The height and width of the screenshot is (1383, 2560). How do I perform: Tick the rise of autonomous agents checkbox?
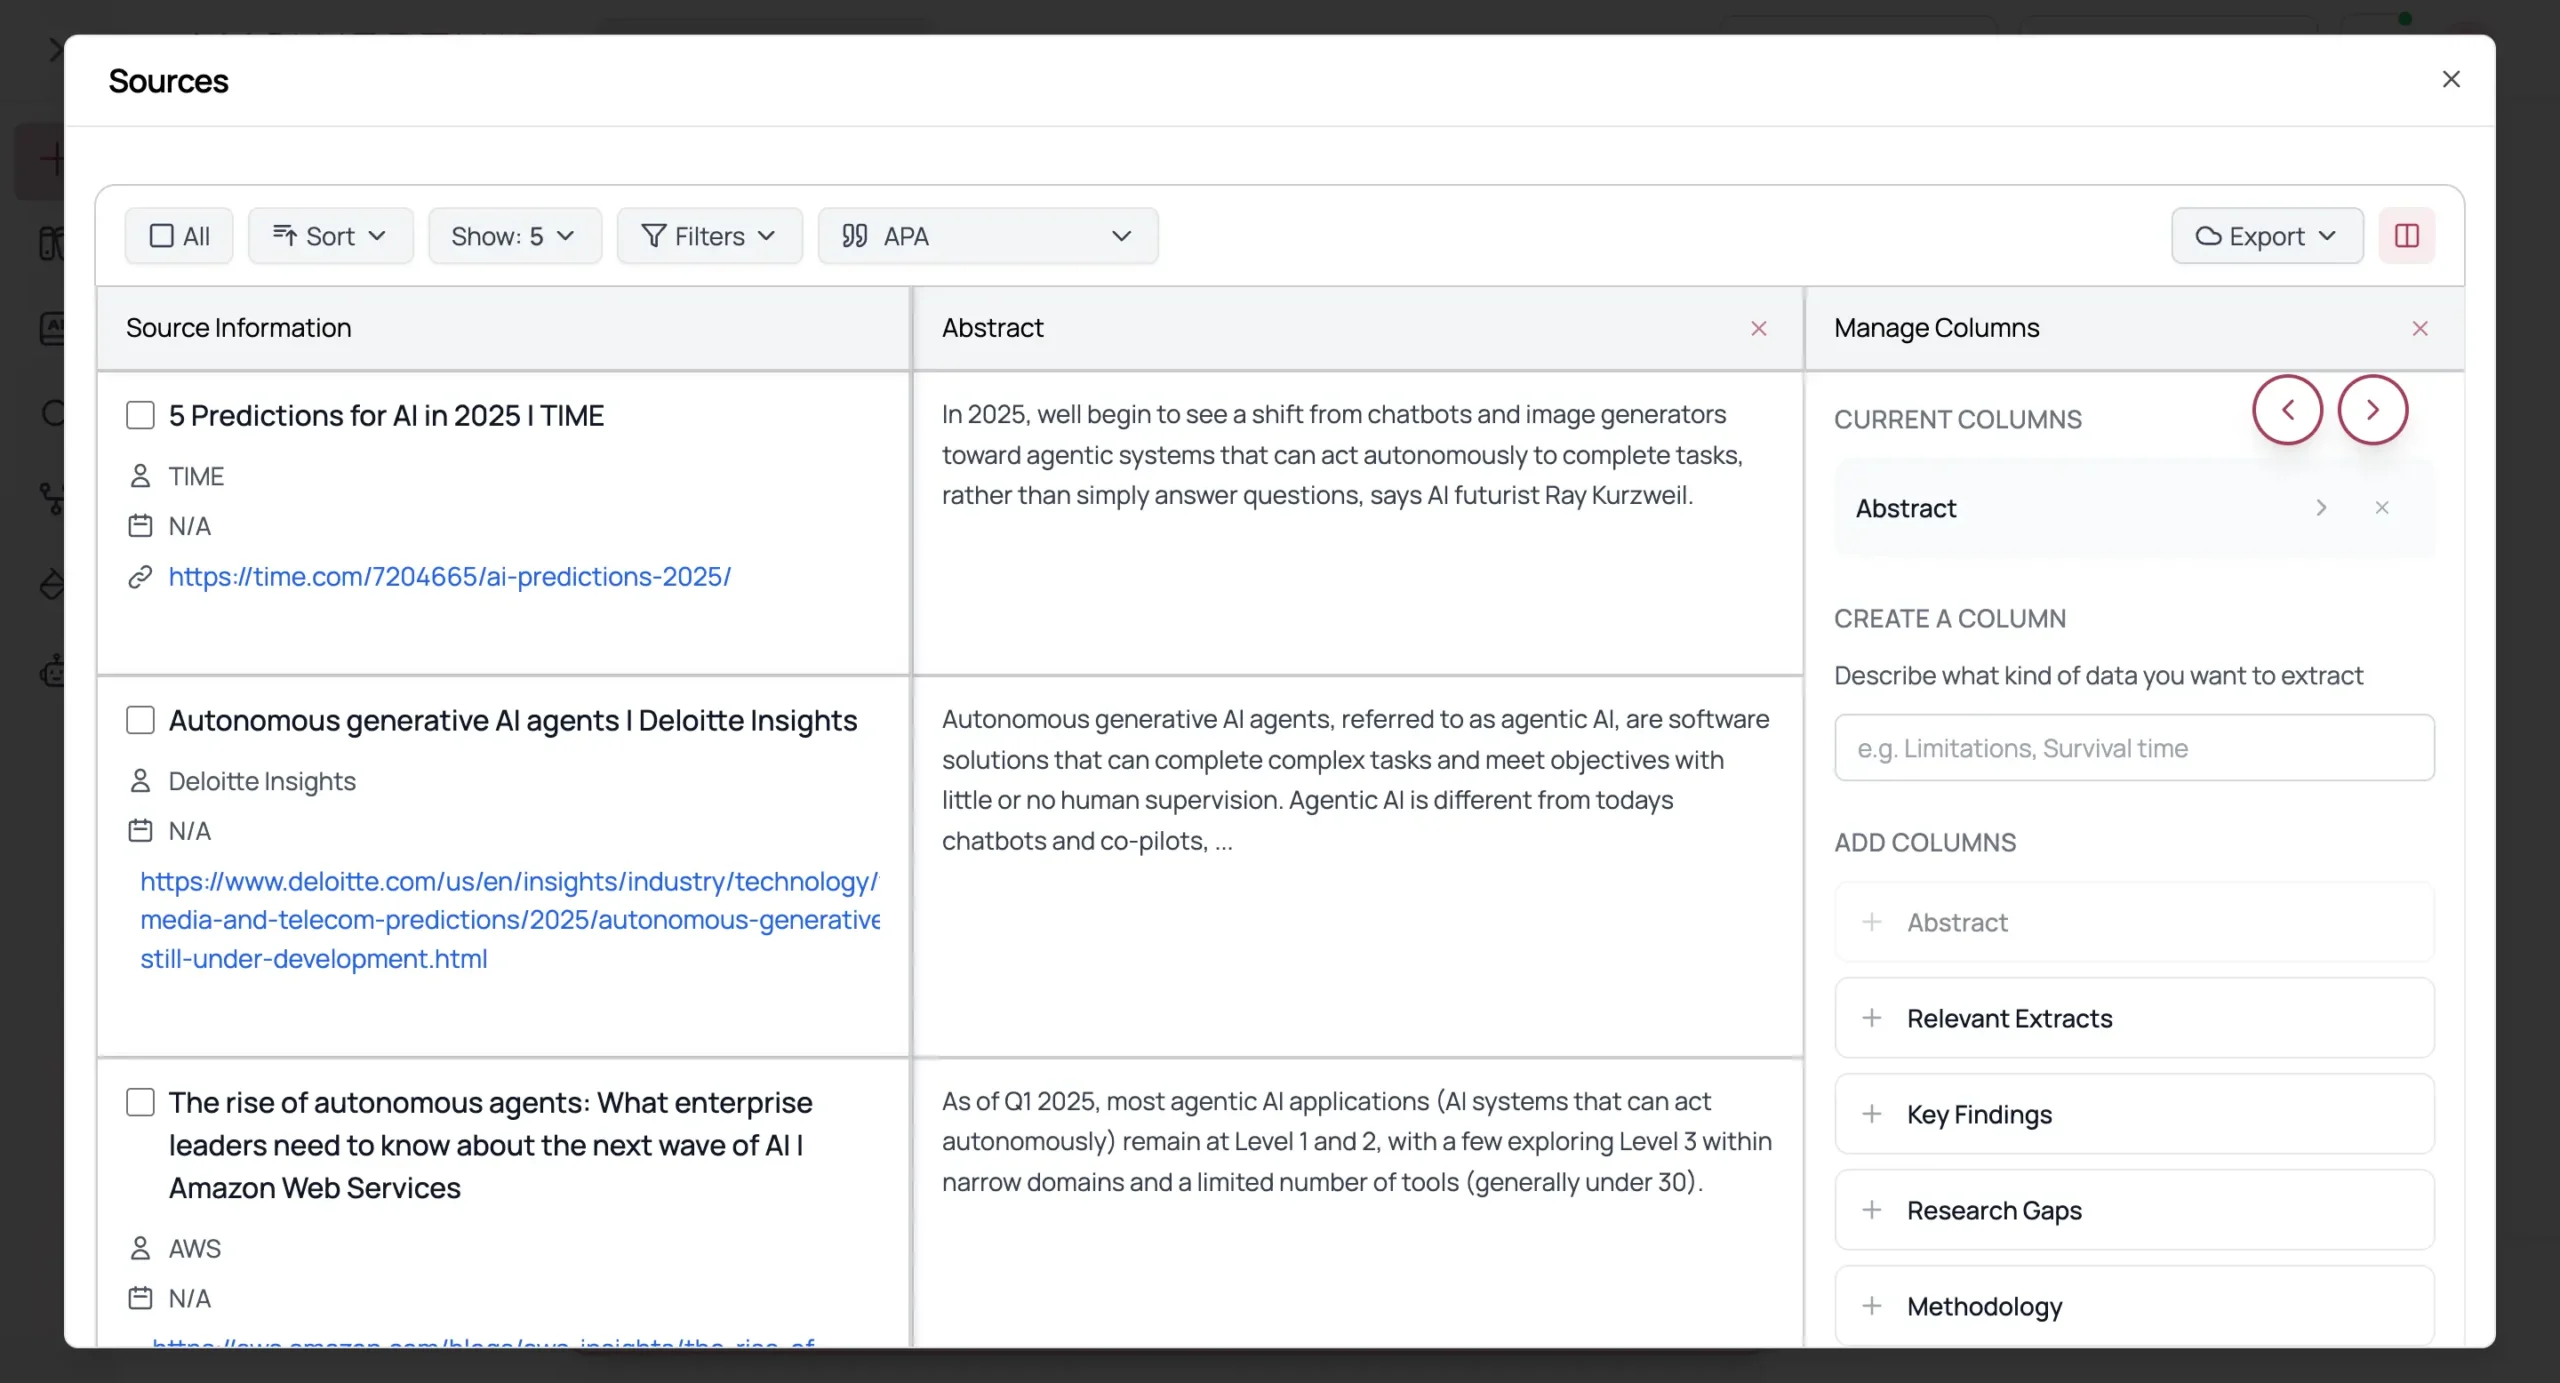pyautogui.click(x=141, y=1102)
